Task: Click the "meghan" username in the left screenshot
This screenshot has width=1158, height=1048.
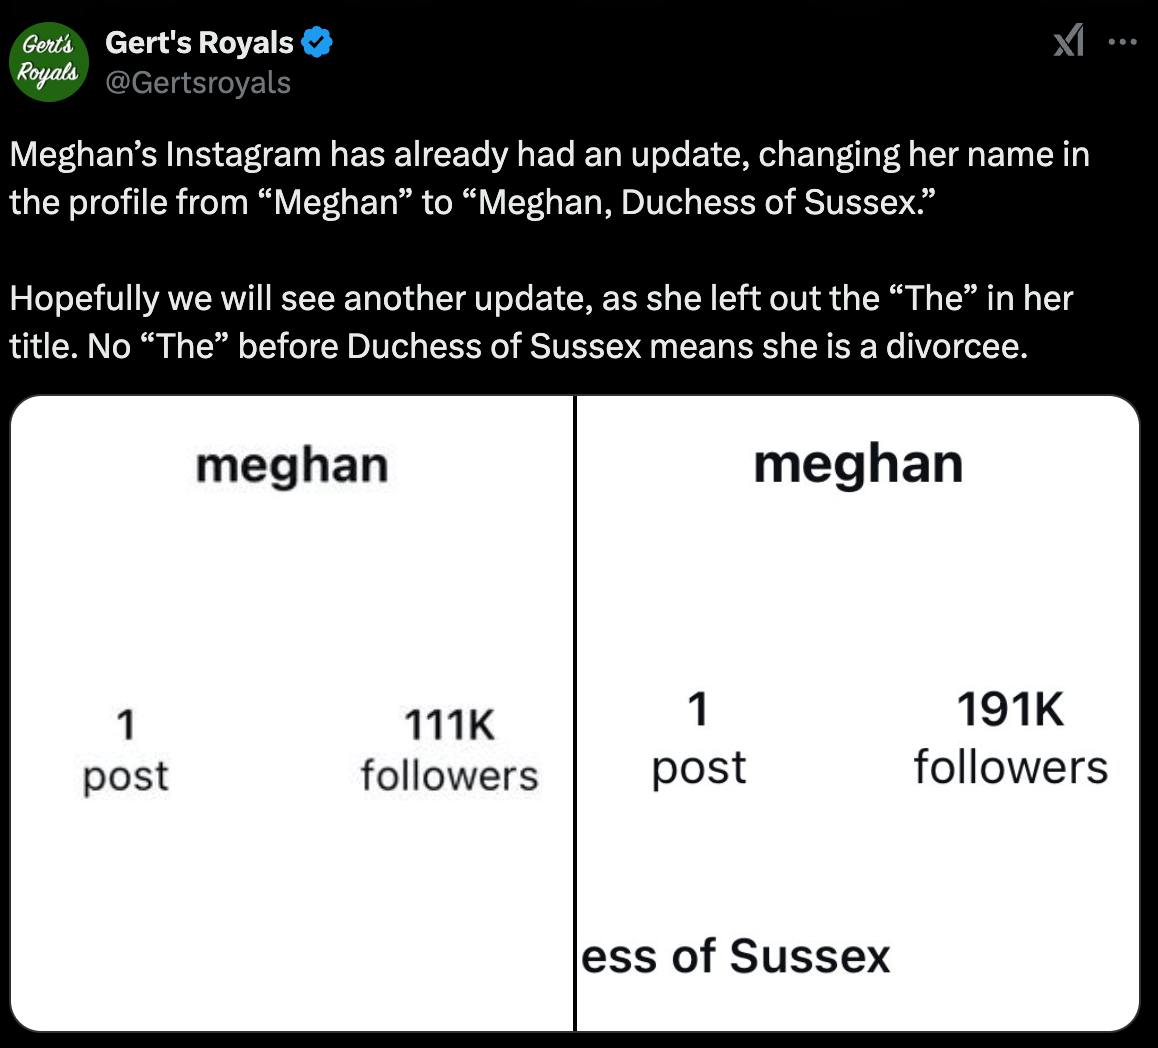Action: click(x=291, y=465)
